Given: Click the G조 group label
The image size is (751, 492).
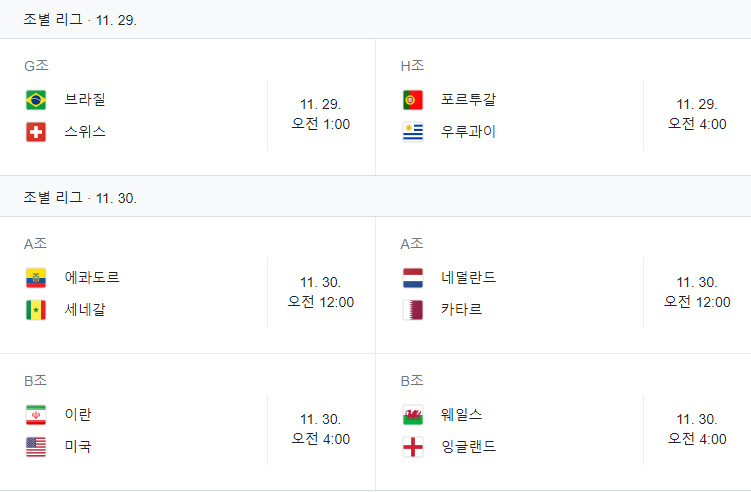Looking at the screenshot, I should 36,66.
